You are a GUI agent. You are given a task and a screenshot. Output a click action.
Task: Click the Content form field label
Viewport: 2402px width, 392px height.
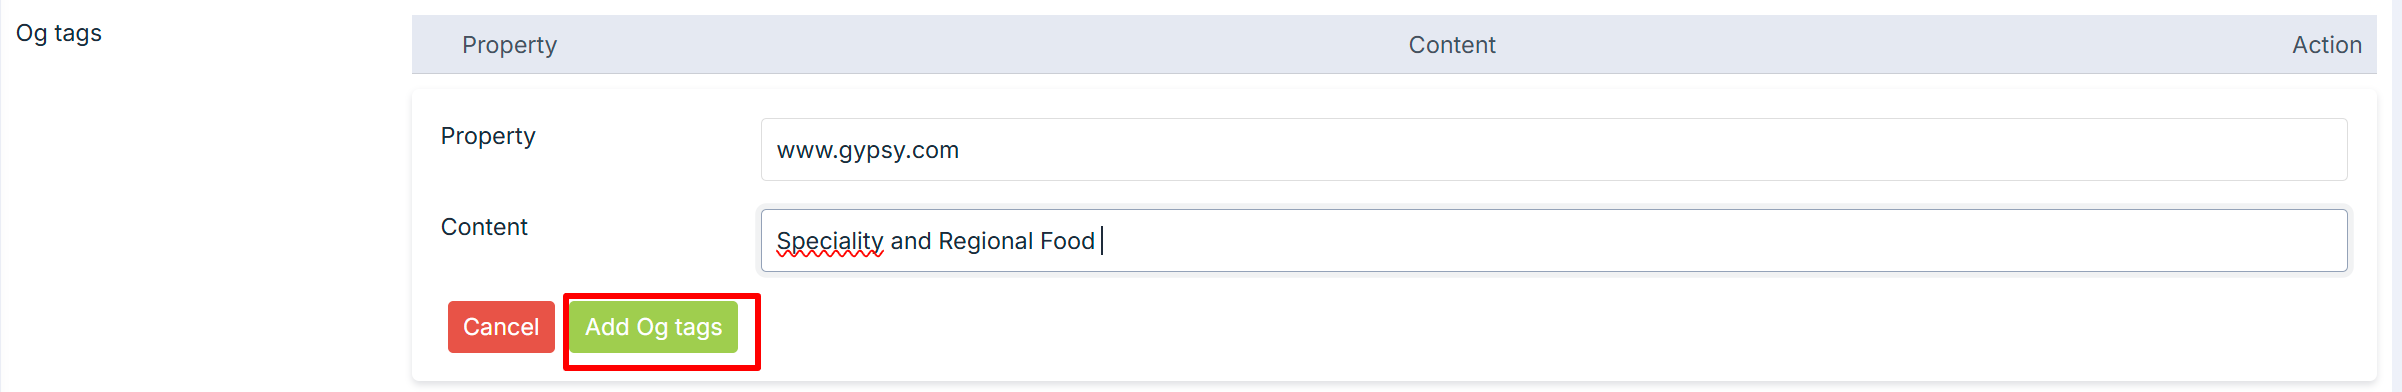(484, 227)
